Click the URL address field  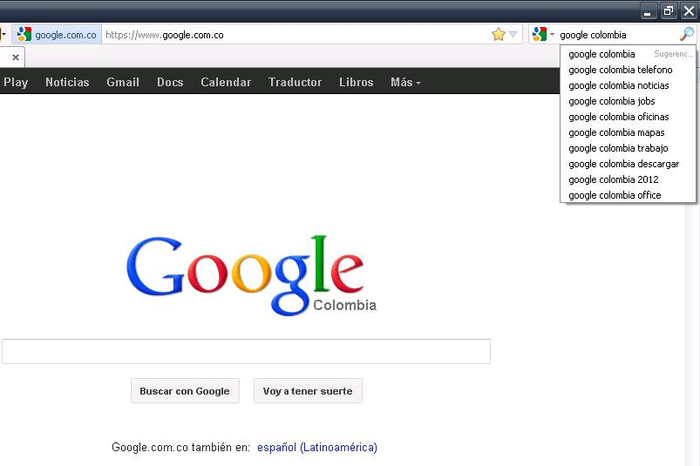[x=295, y=35]
